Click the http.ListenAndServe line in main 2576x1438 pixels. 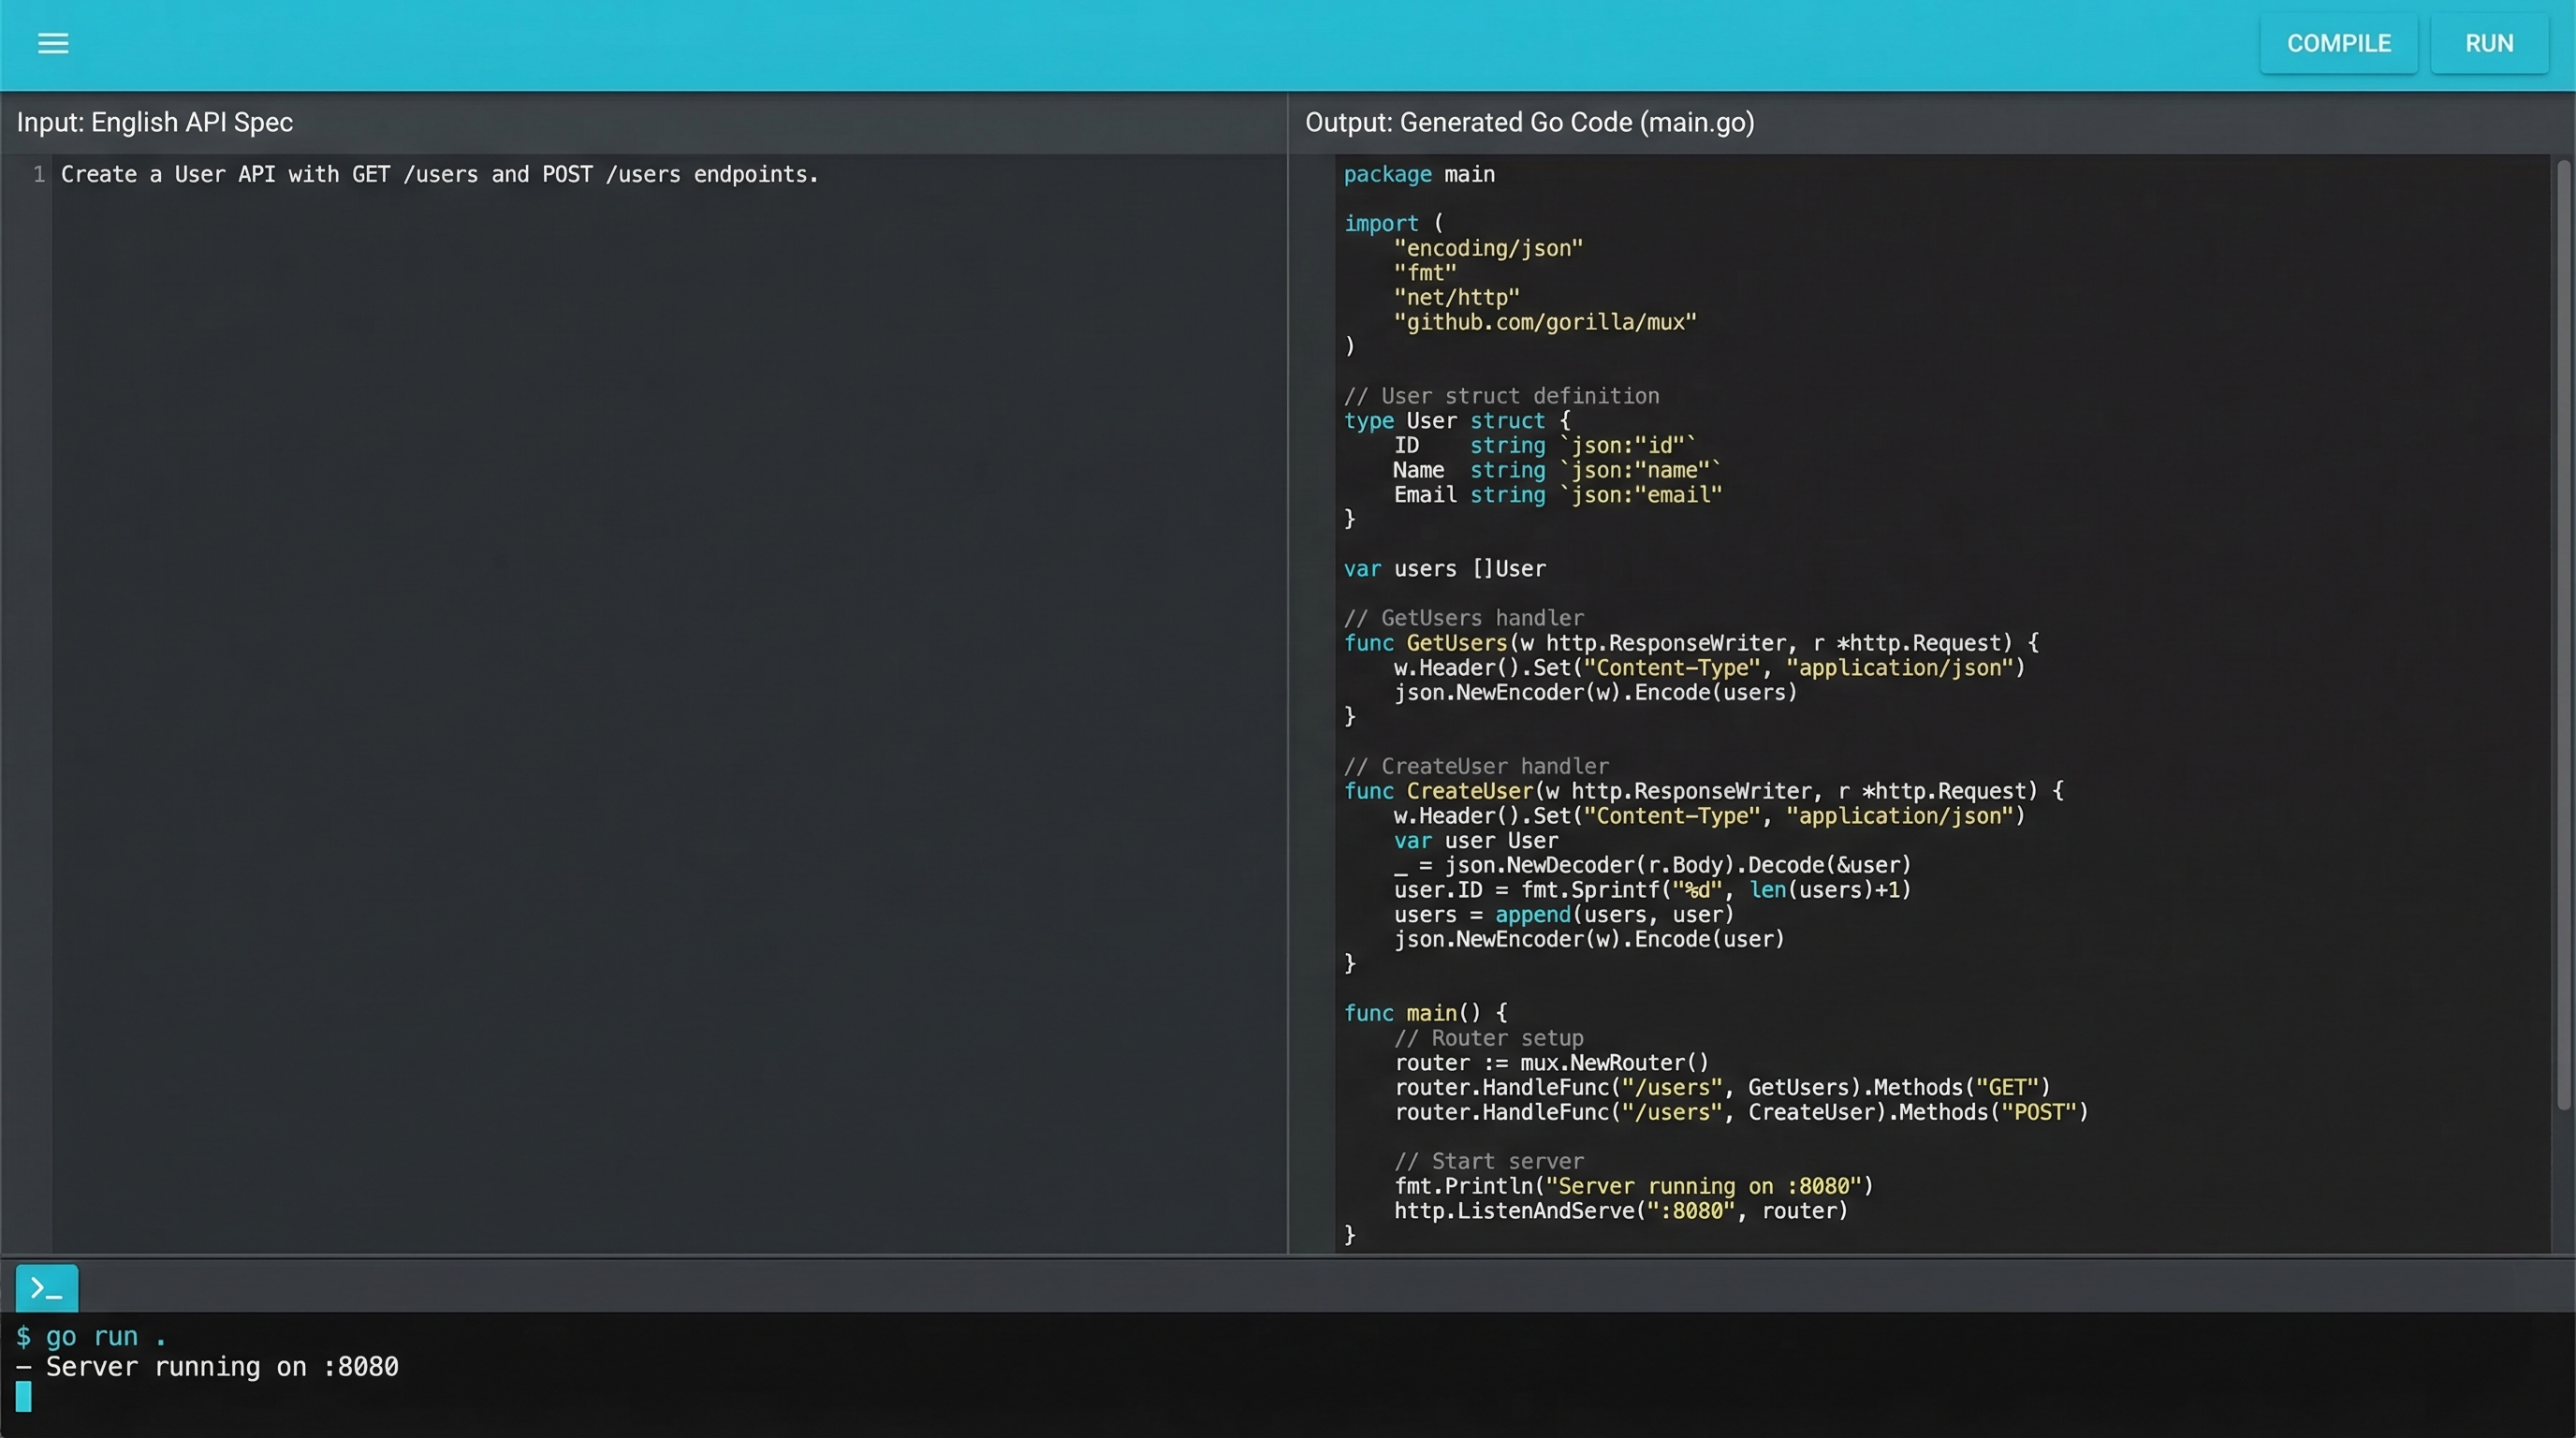1619,1211
